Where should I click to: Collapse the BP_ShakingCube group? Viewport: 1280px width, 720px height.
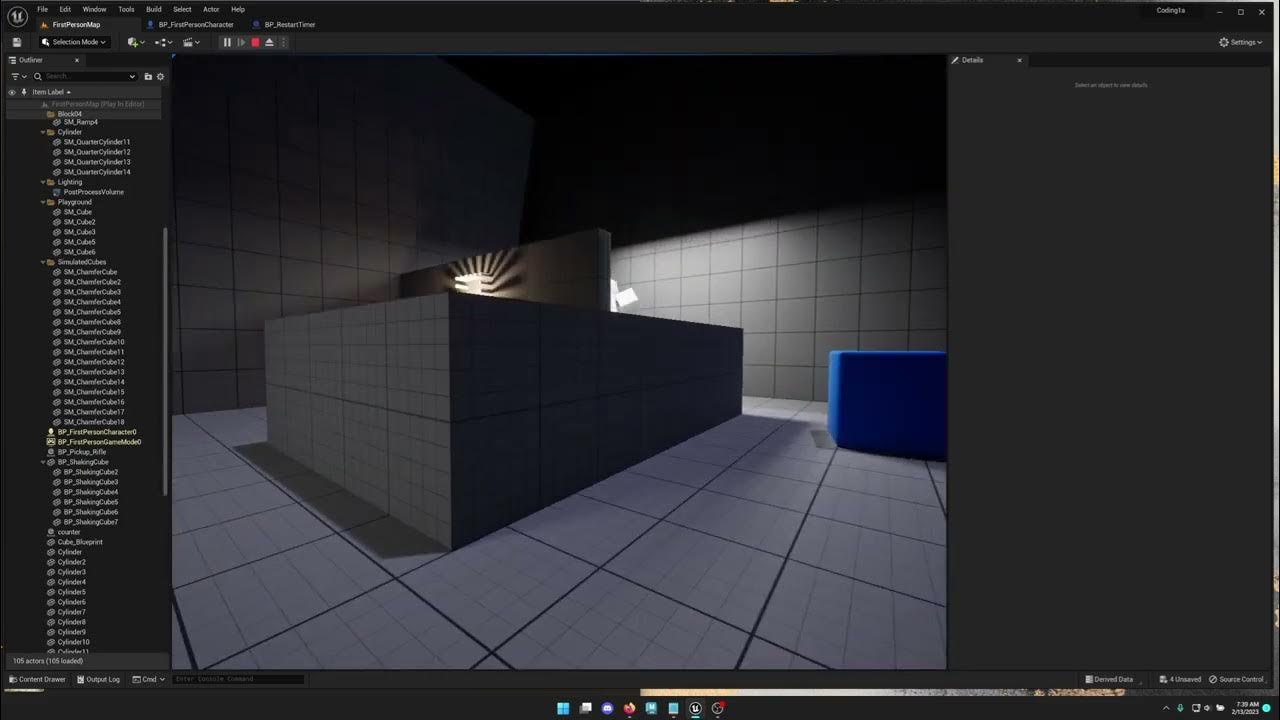click(43, 462)
